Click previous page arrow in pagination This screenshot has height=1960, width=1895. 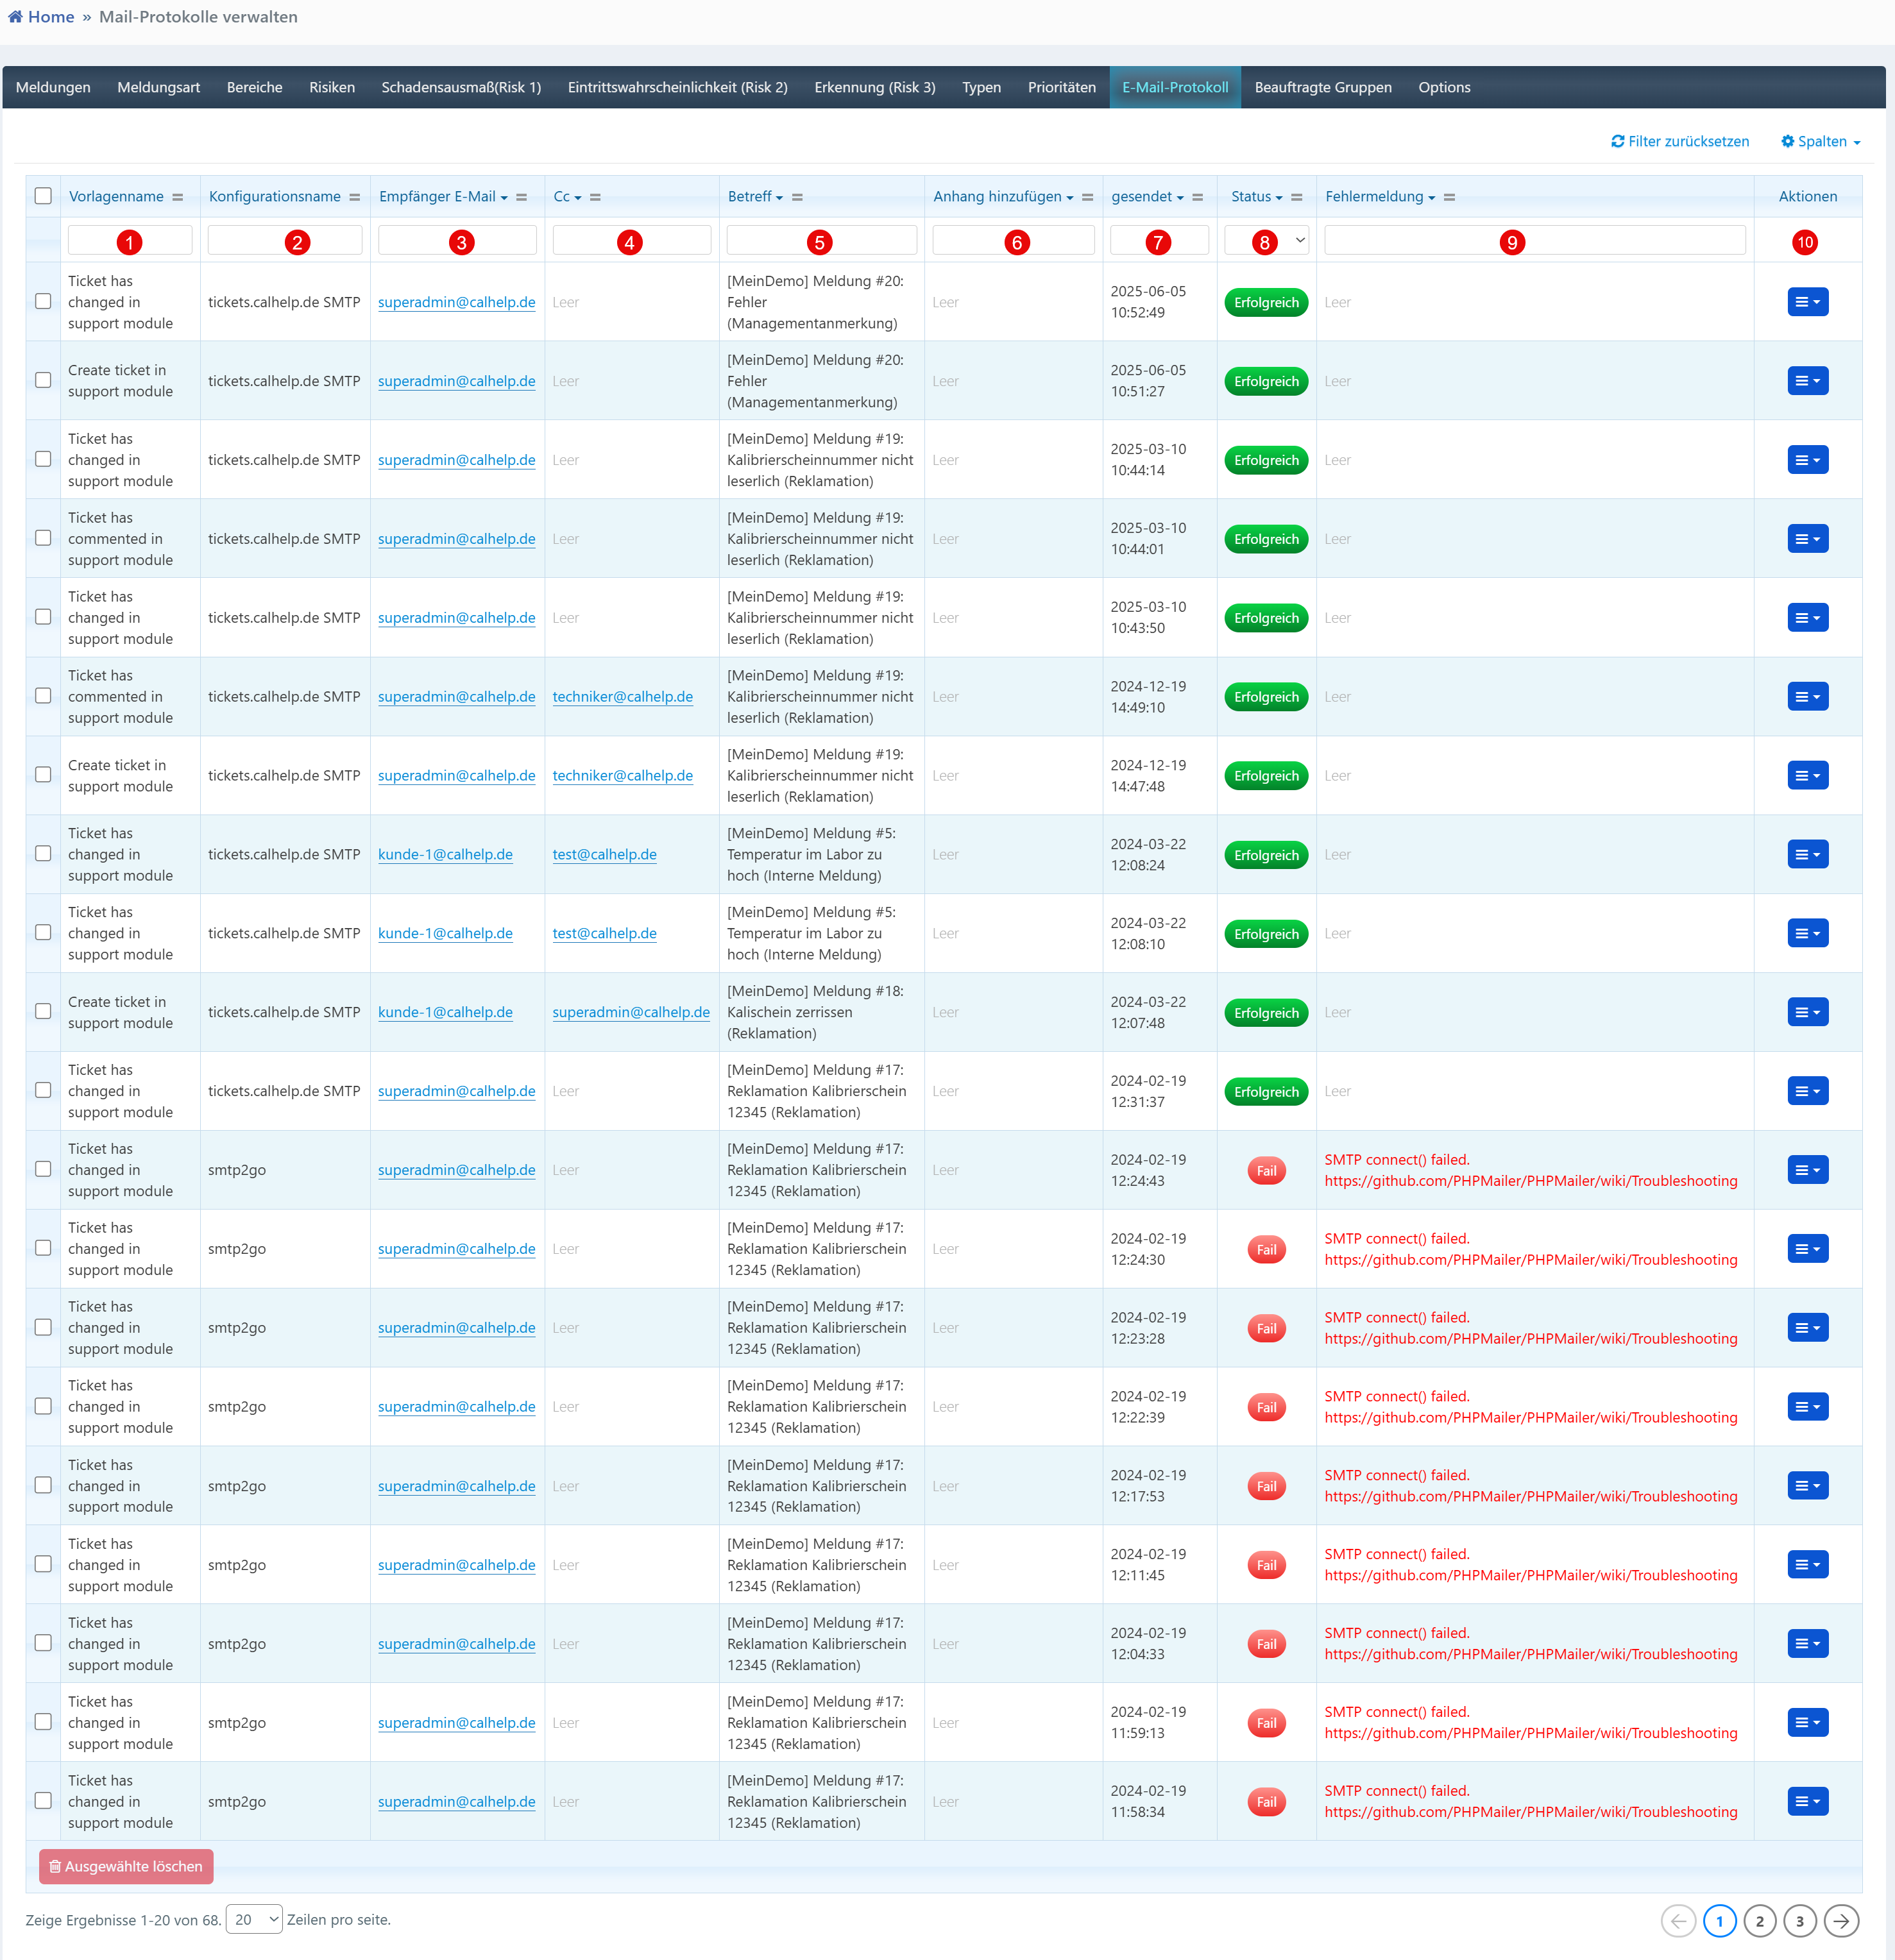pos(1678,1920)
